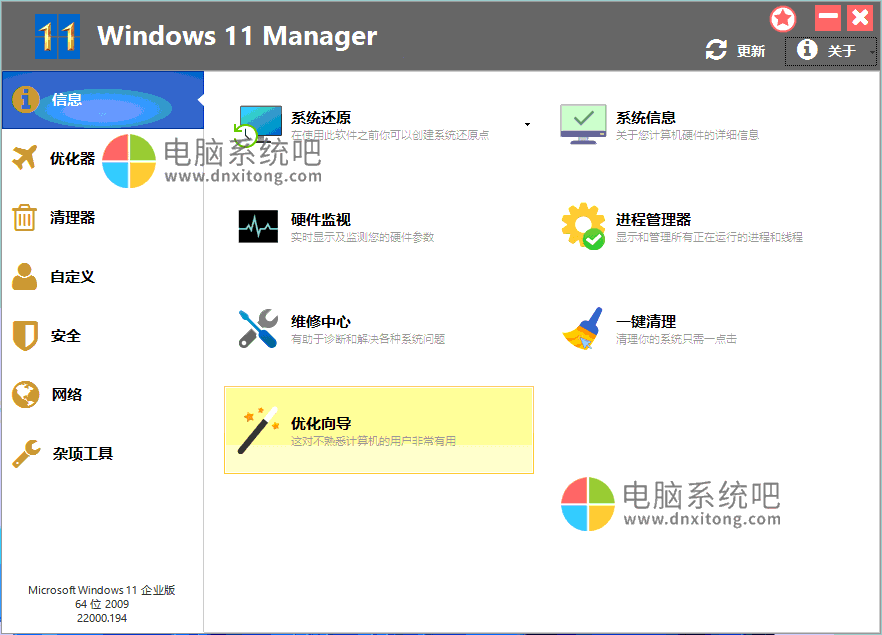This screenshot has height=635, width=882.
Task: Open the 优化器 optimizer tab
Action: (103, 159)
